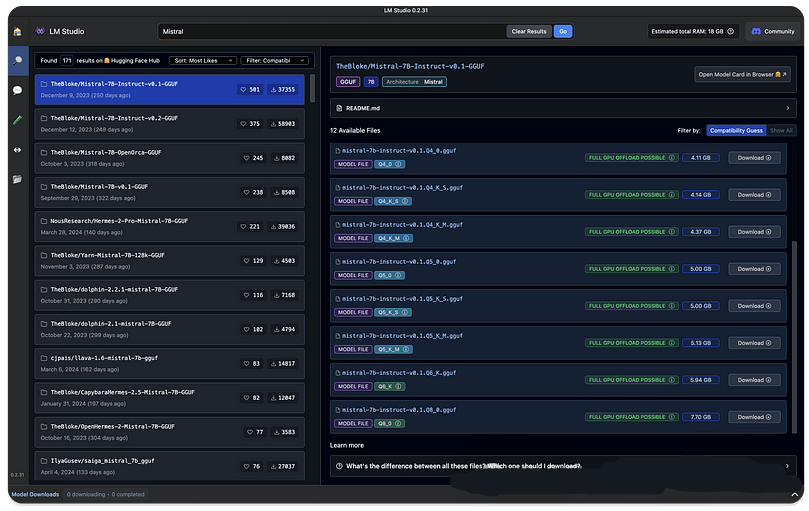Click the available files list scrollbar
This screenshot has width=809, height=511.
pos(794,337)
